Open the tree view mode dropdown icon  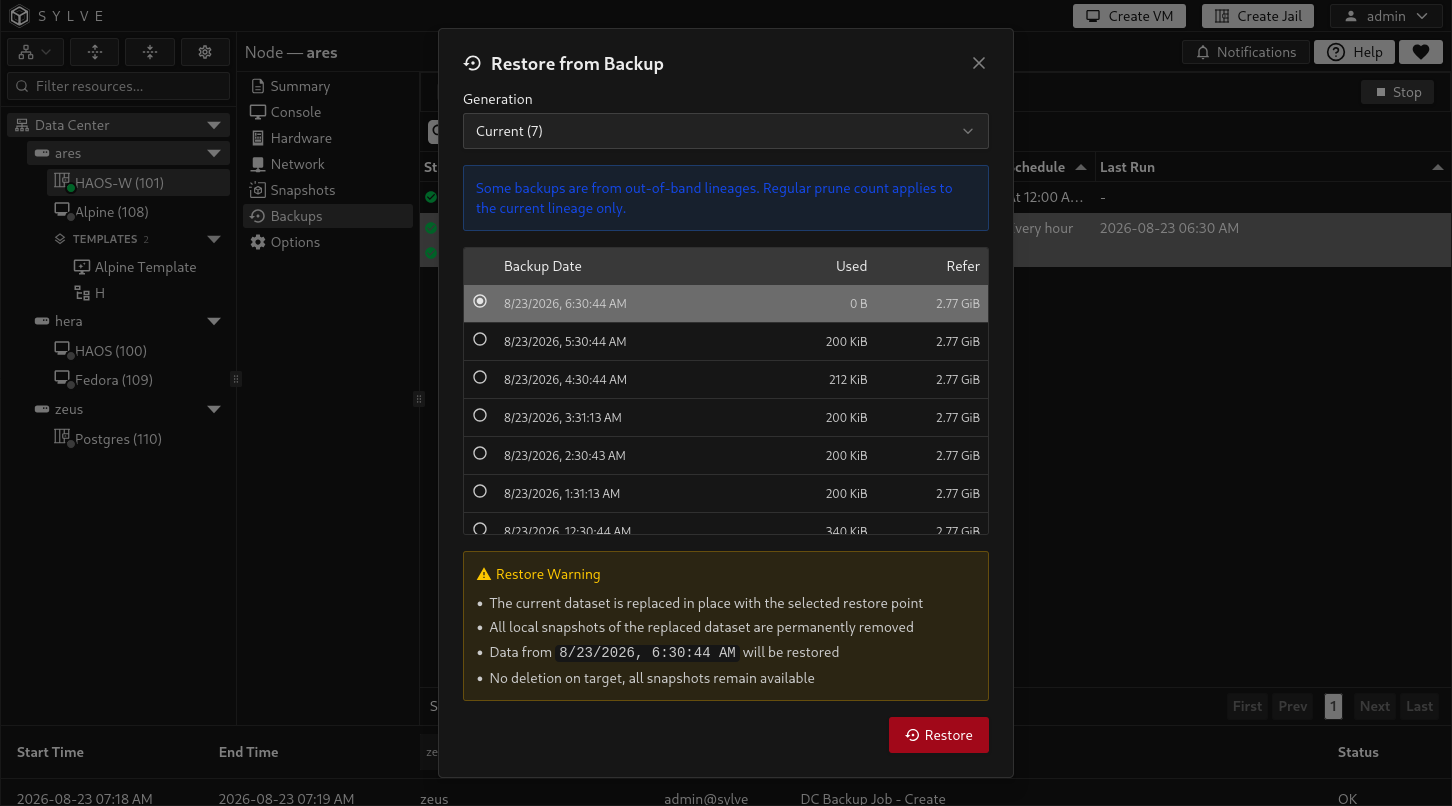[x=36, y=52]
